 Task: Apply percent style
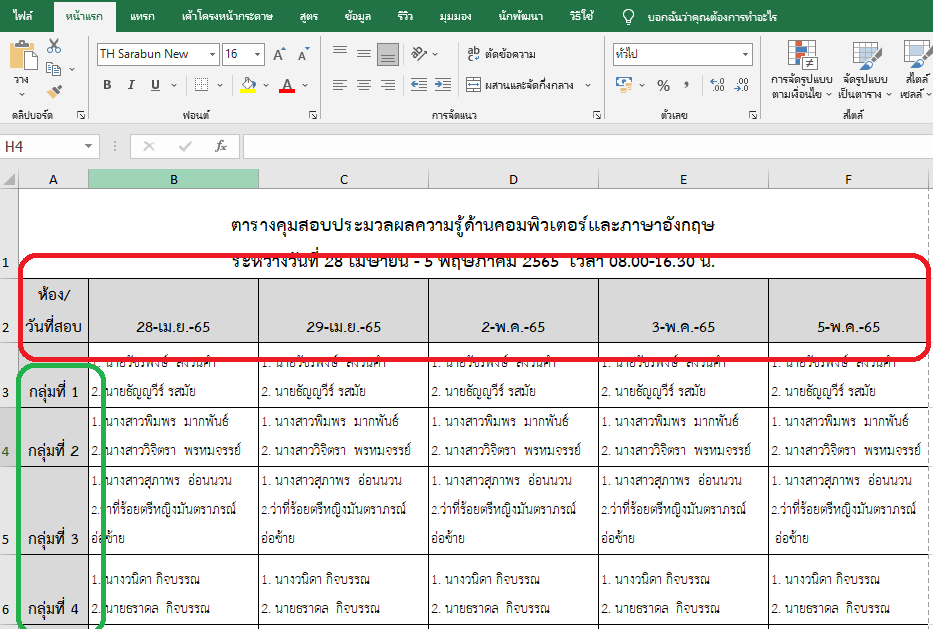point(663,85)
